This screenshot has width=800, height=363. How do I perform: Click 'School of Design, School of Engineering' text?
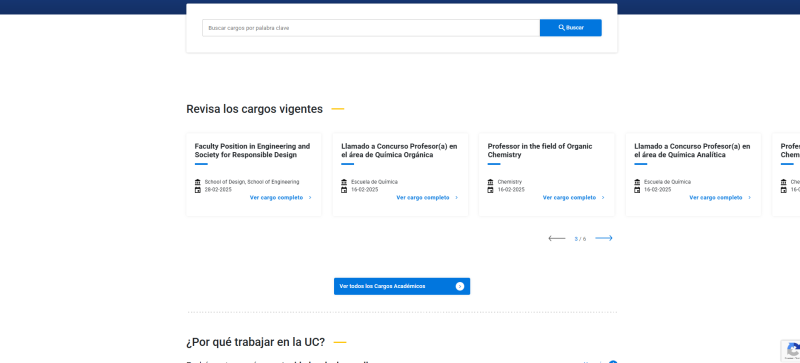pyautogui.click(x=252, y=182)
